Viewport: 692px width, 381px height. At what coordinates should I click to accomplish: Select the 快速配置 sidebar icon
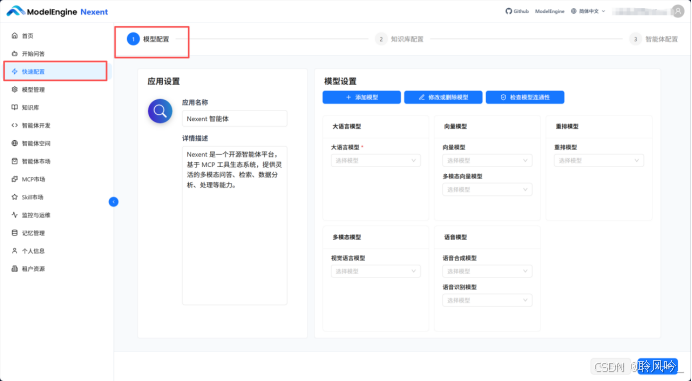click(x=15, y=72)
